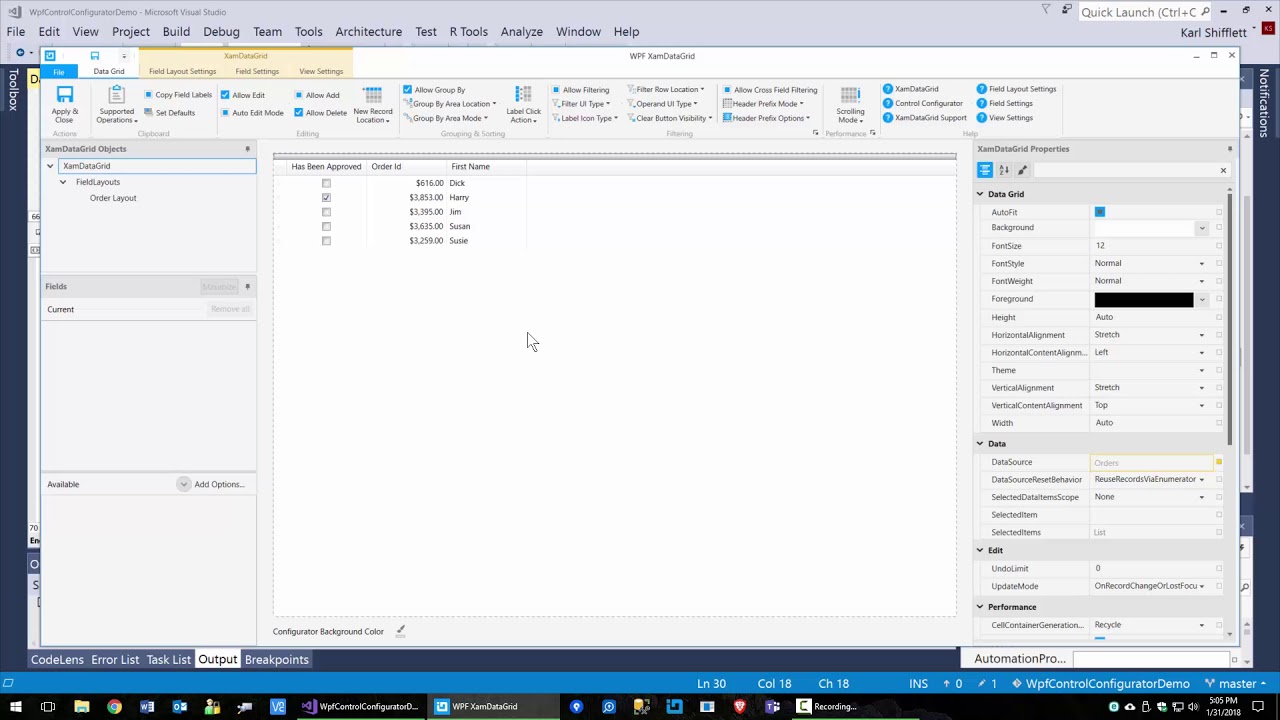Switch to Field Settings ribbon tab
Viewport: 1280px width, 720px height.
coord(257,72)
